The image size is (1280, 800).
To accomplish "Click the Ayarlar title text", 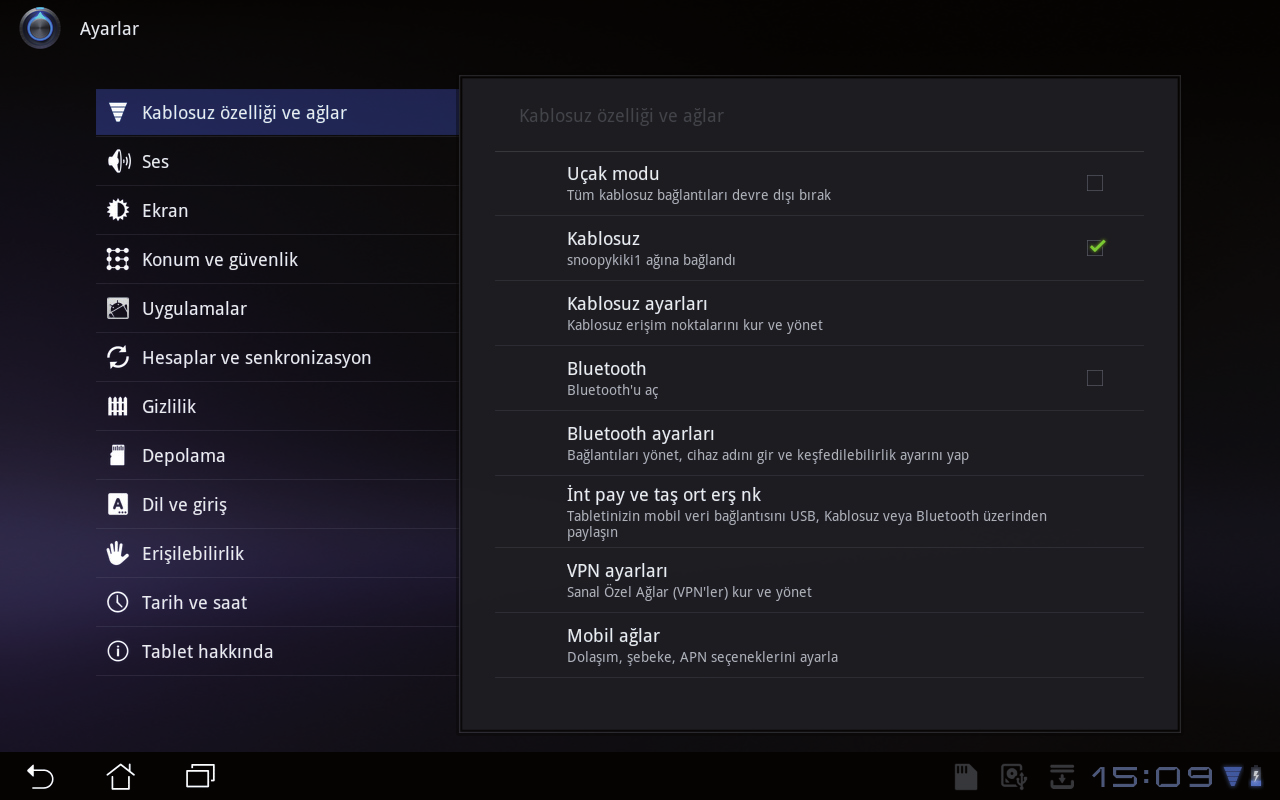I will click(x=109, y=29).
